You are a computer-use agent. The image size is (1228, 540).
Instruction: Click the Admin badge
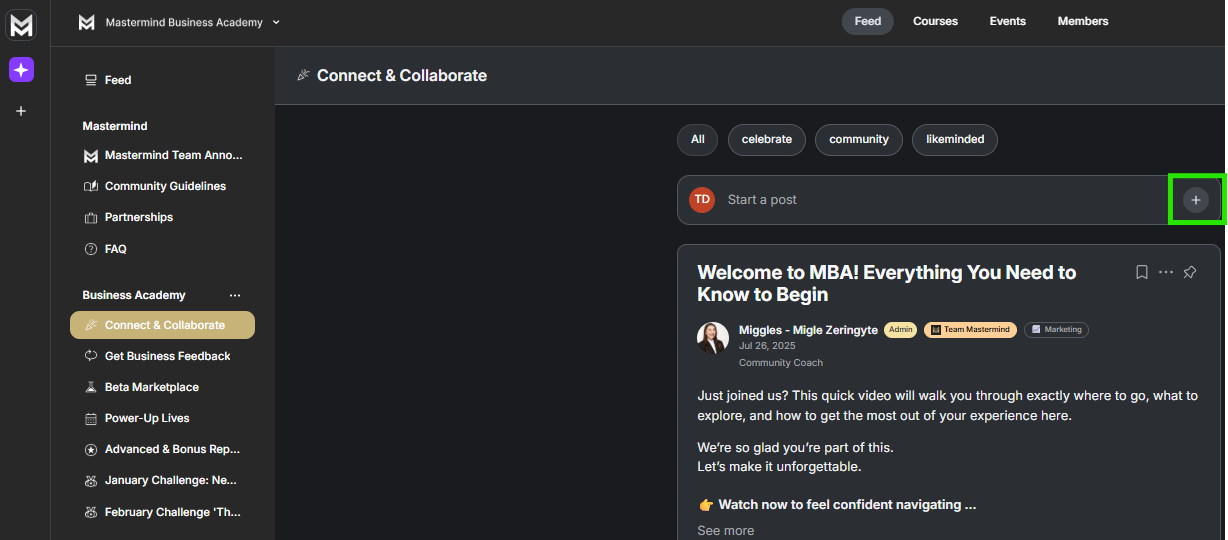click(x=900, y=330)
